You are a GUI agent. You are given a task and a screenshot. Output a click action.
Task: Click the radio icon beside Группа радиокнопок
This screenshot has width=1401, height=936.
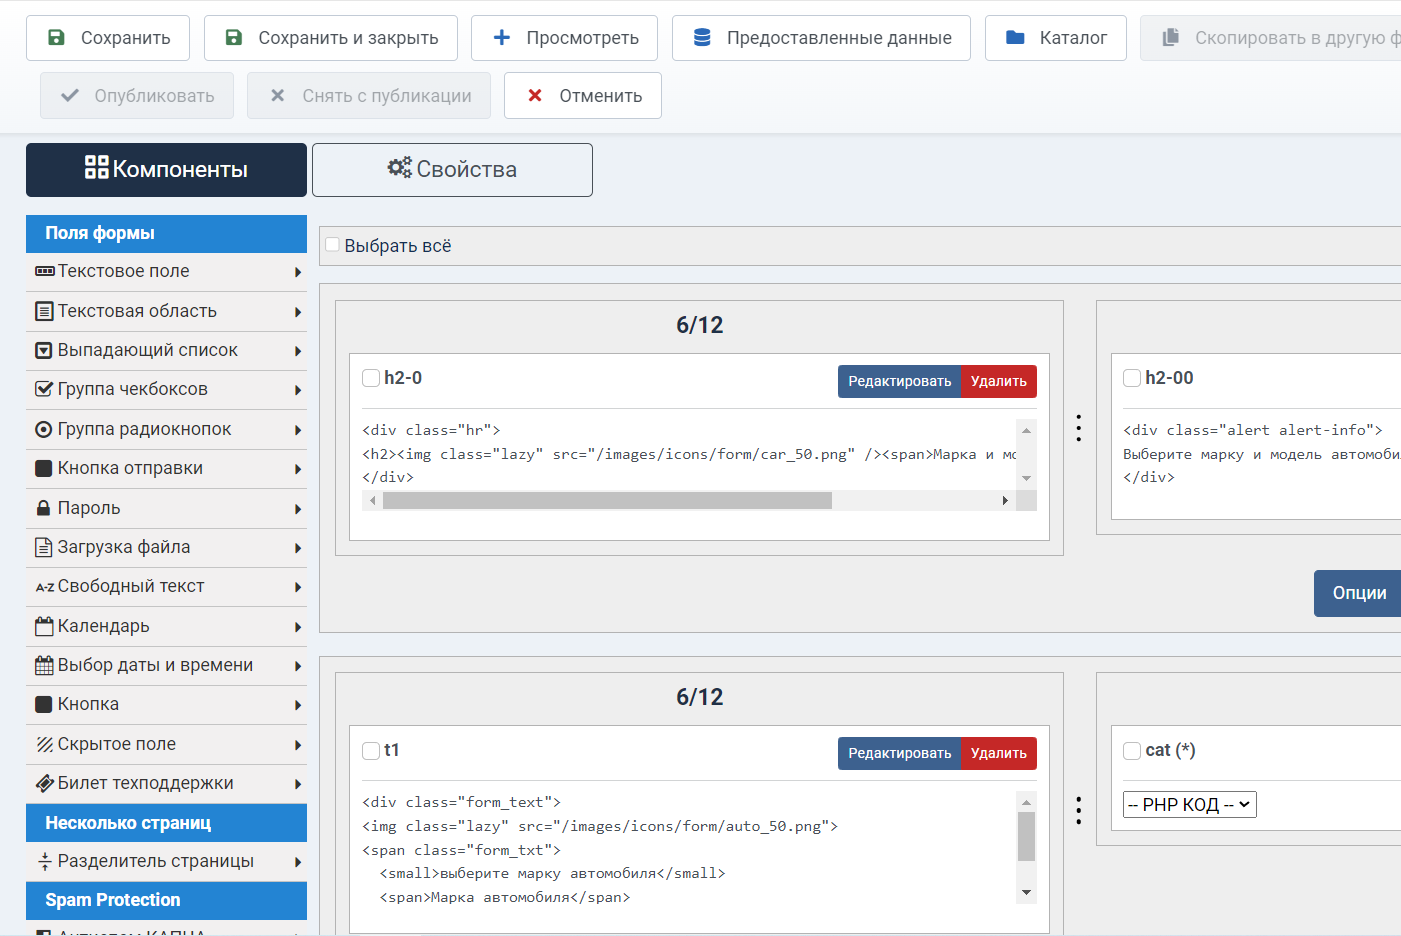point(44,429)
